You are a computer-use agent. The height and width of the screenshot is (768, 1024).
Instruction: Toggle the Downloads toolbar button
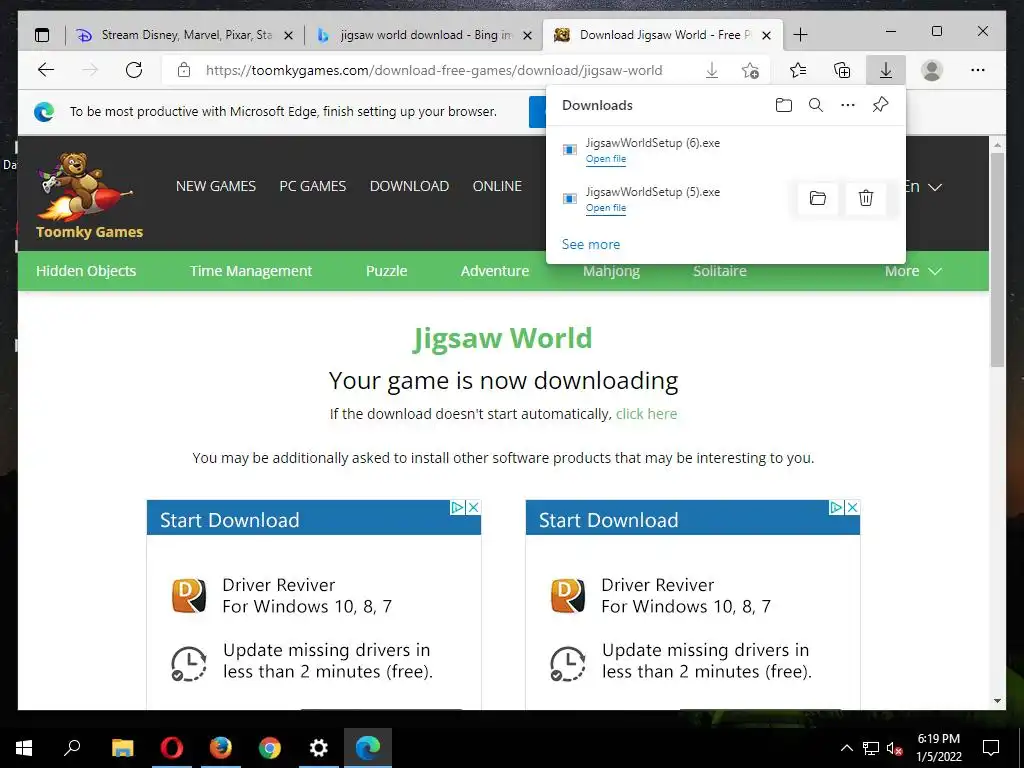coord(886,70)
